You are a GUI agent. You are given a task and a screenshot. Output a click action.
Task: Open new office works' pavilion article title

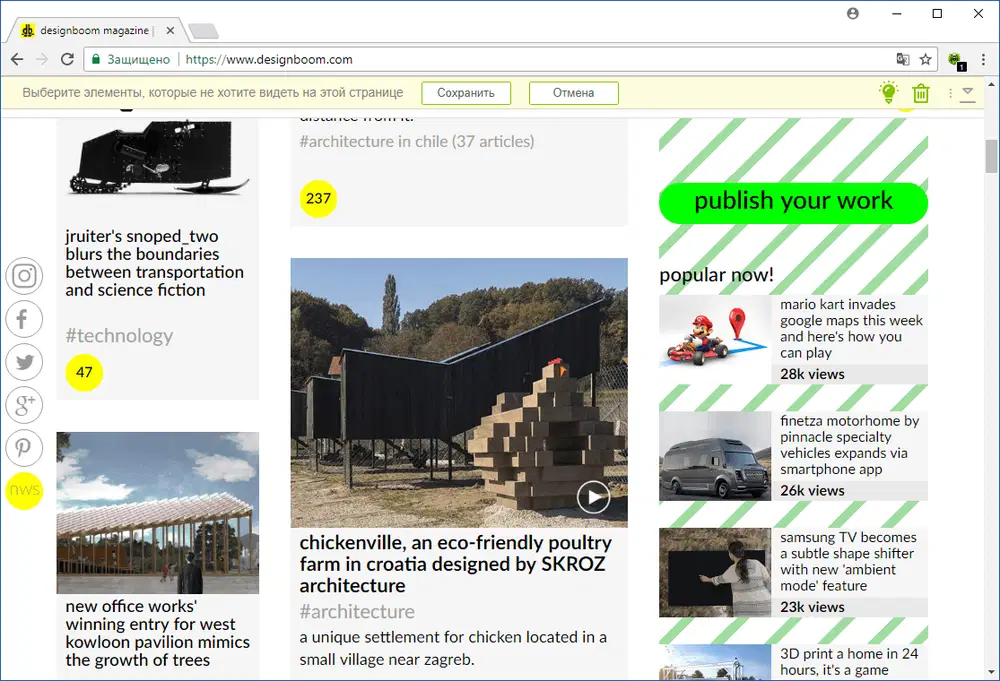158,633
